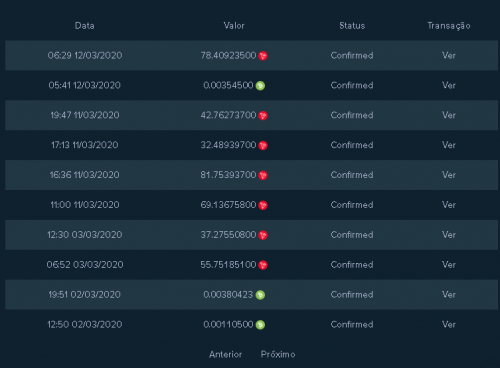Select date 06:52 03/03/2020

85,265
